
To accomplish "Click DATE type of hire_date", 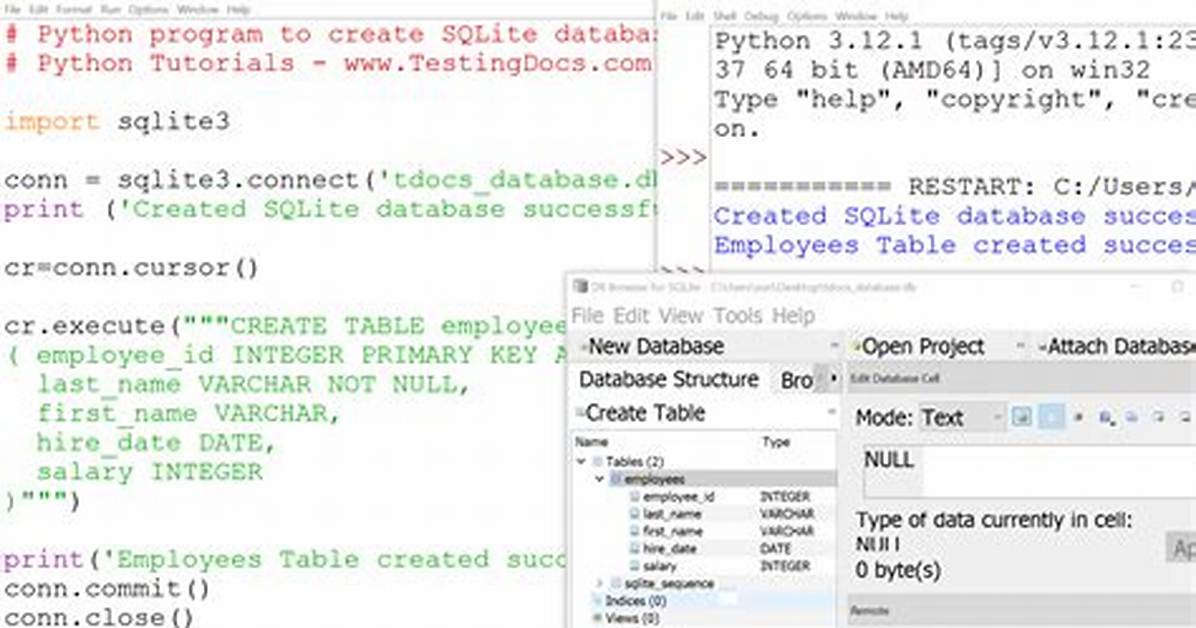I will click(775, 549).
